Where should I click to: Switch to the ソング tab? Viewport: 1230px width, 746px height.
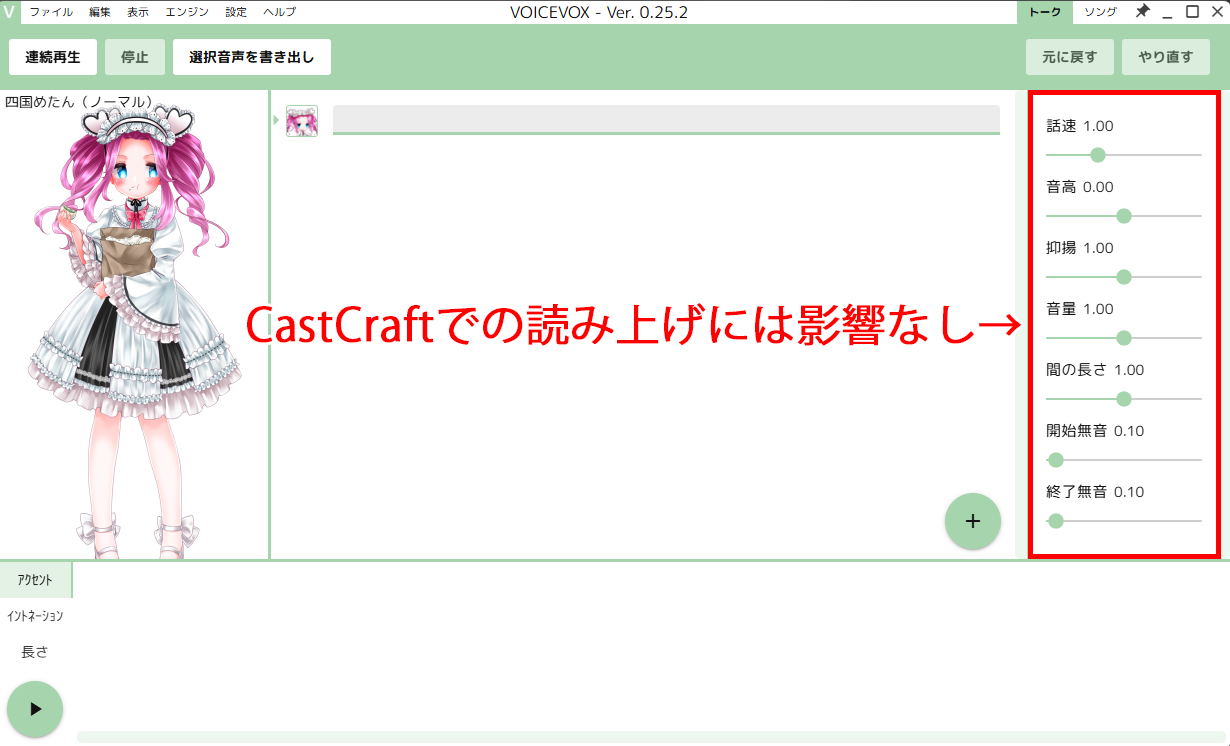(1101, 12)
